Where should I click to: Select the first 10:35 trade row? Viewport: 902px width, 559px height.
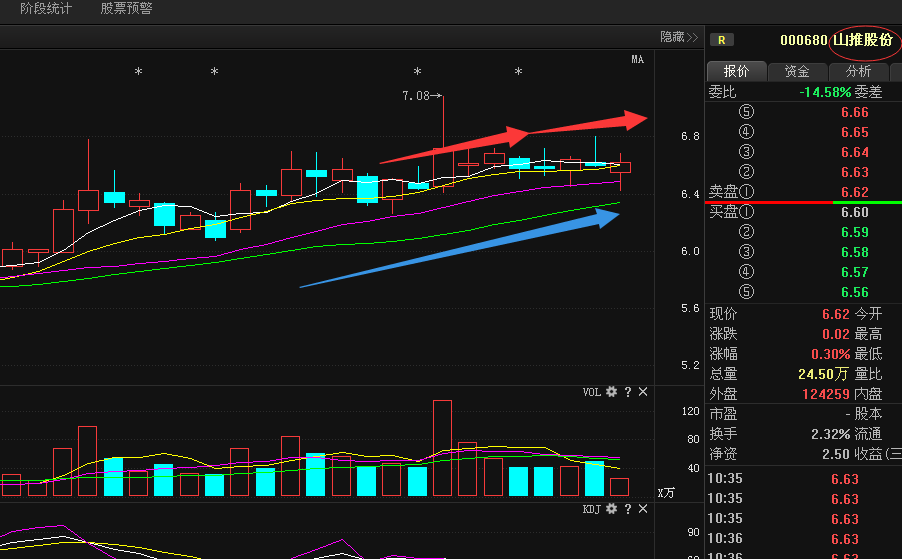(803, 478)
